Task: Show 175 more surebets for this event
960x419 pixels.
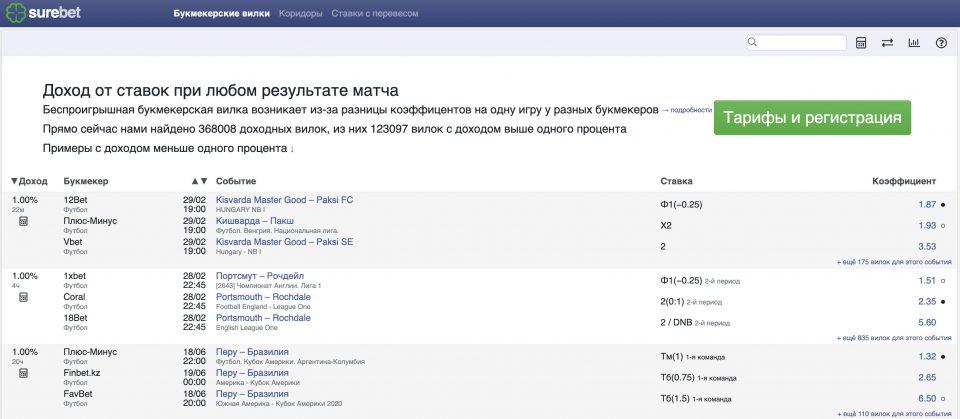Action: (891, 261)
